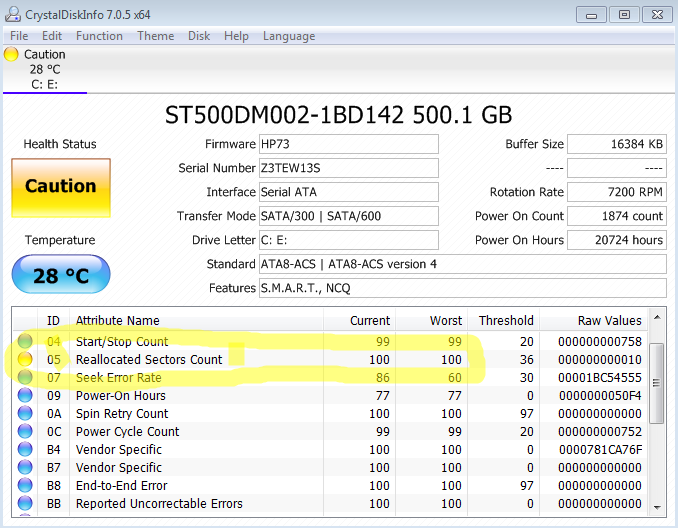Click the attribute list scroll down arrow
Image resolution: width=678 pixels, height=528 pixels.
coord(657,507)
